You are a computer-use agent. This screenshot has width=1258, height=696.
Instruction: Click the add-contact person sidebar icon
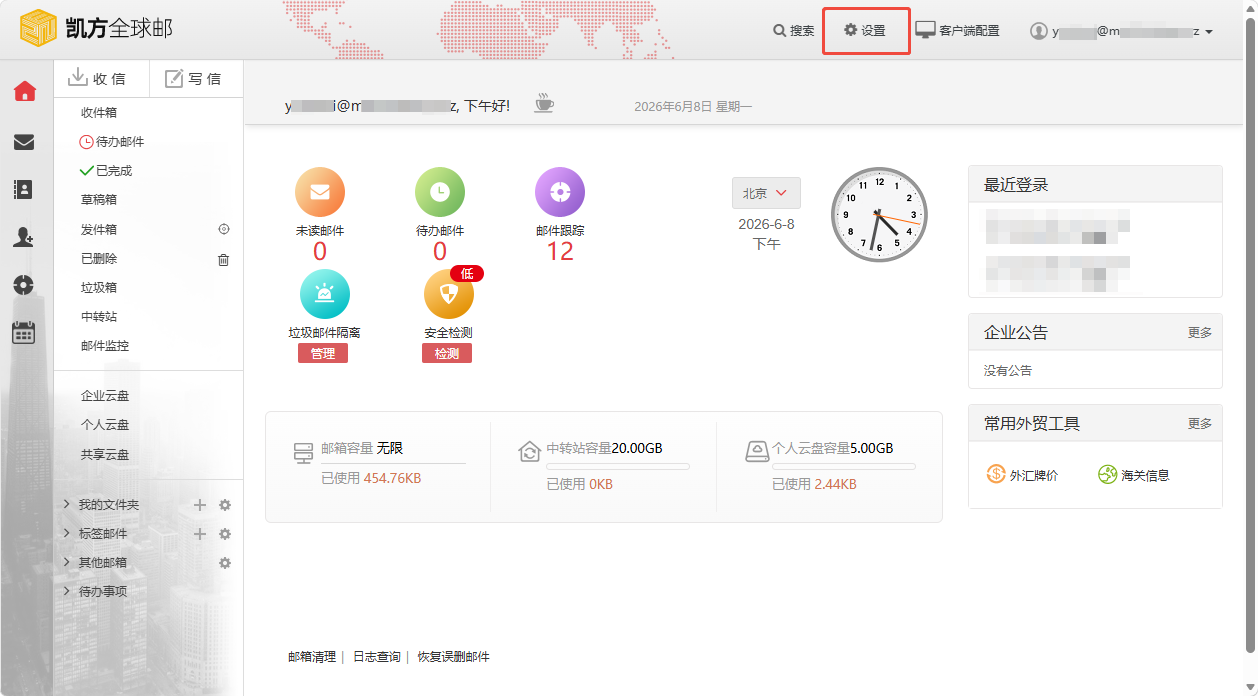24,237
